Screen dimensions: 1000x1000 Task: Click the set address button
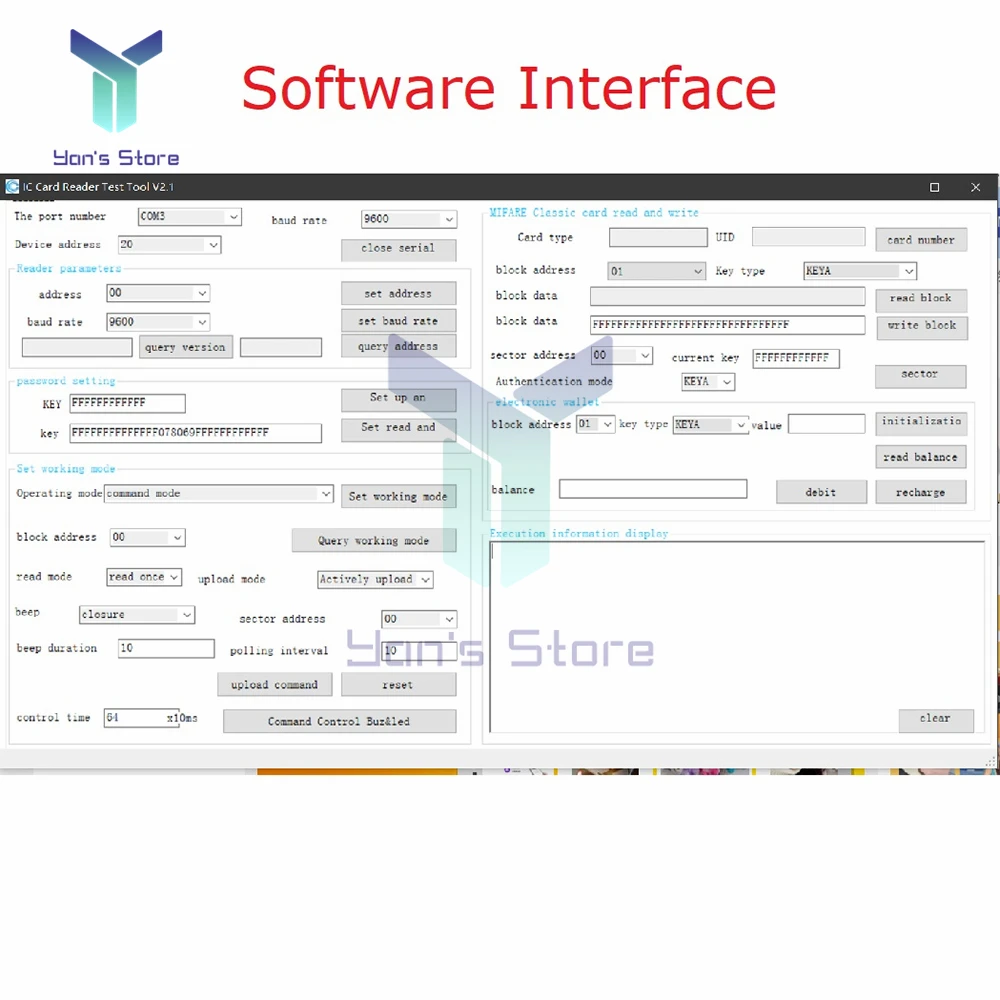coord(399,294)
